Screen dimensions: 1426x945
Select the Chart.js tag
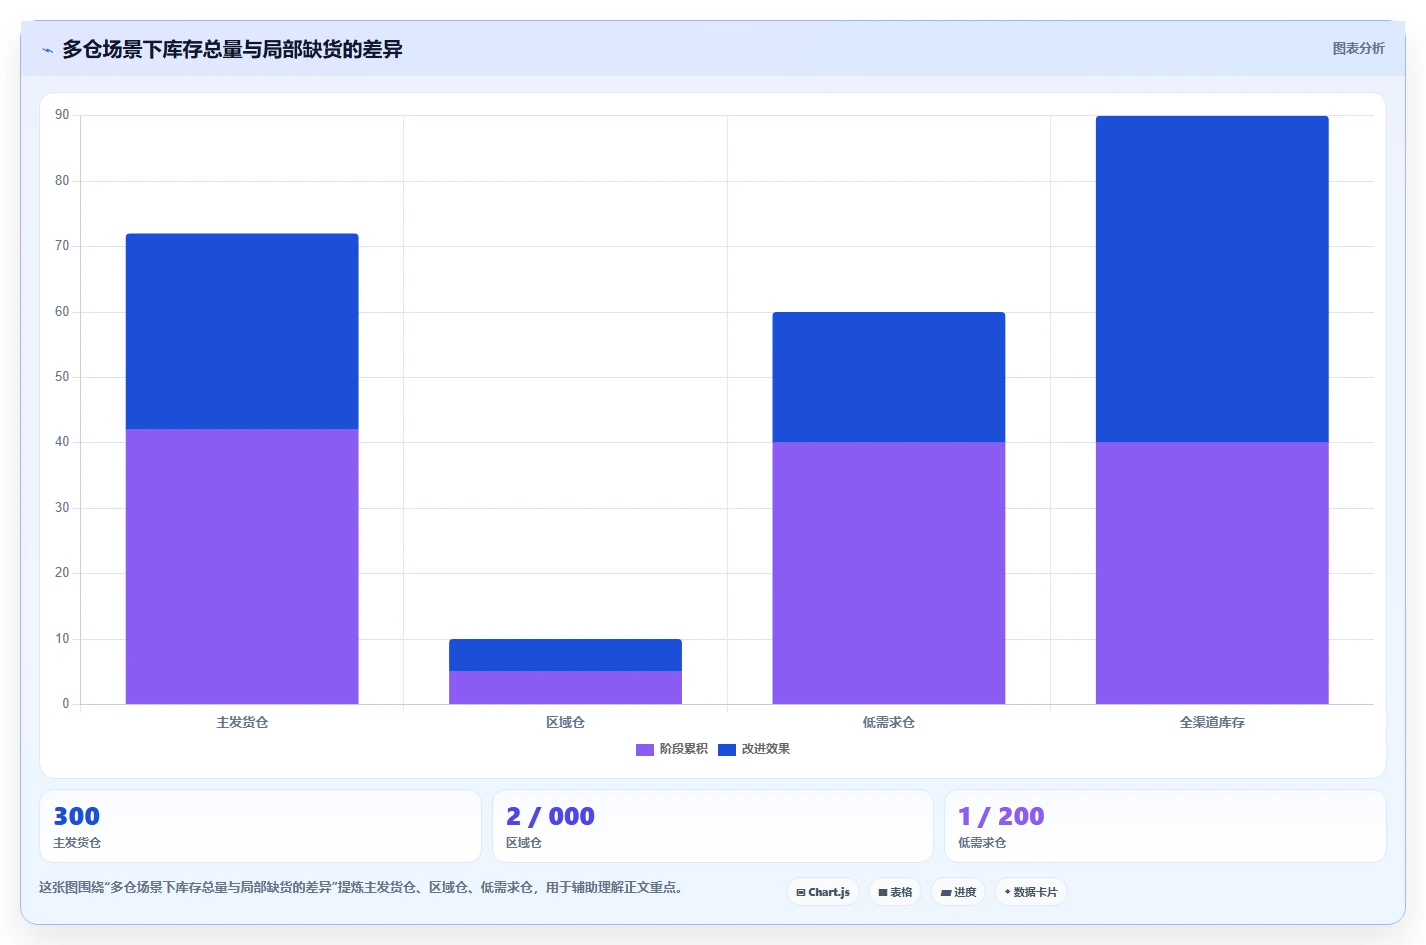pos(823,892)
